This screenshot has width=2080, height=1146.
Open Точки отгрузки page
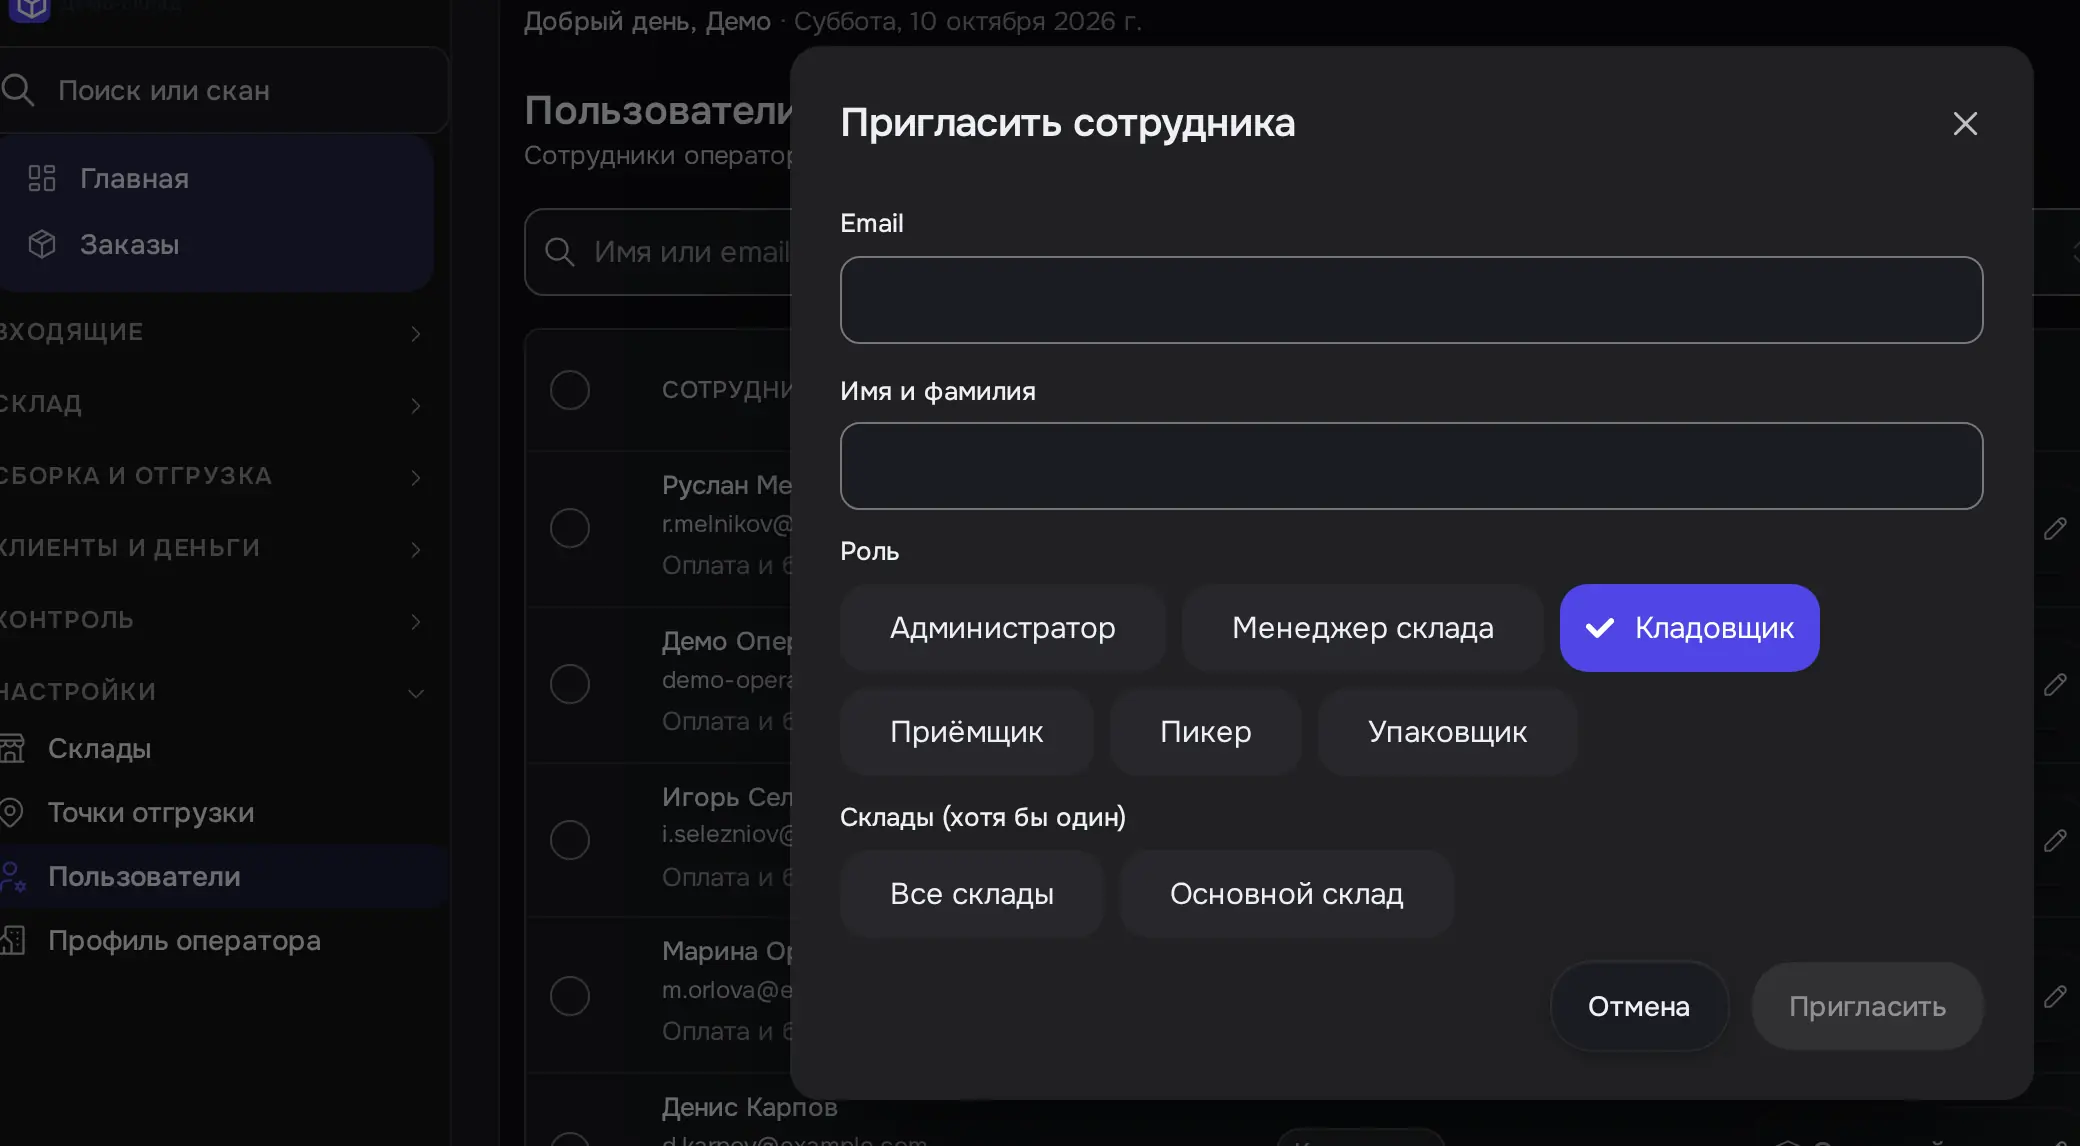tap(224, 813)
